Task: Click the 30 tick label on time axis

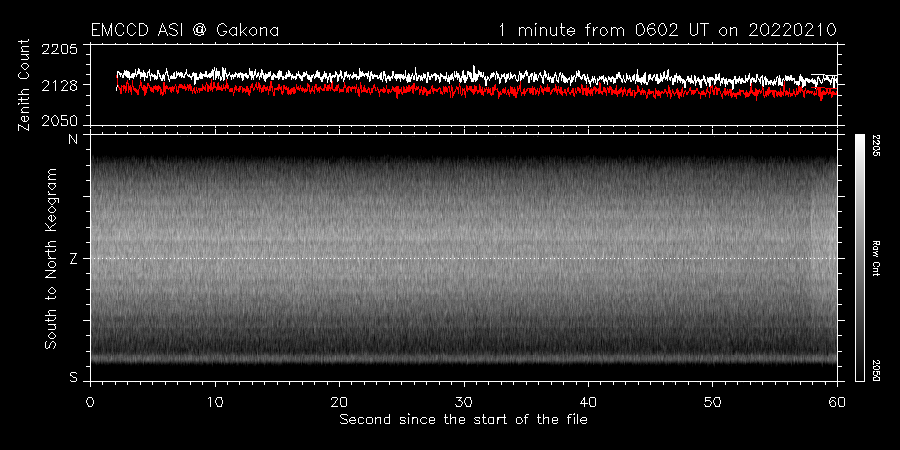Action: coord(464,401)
